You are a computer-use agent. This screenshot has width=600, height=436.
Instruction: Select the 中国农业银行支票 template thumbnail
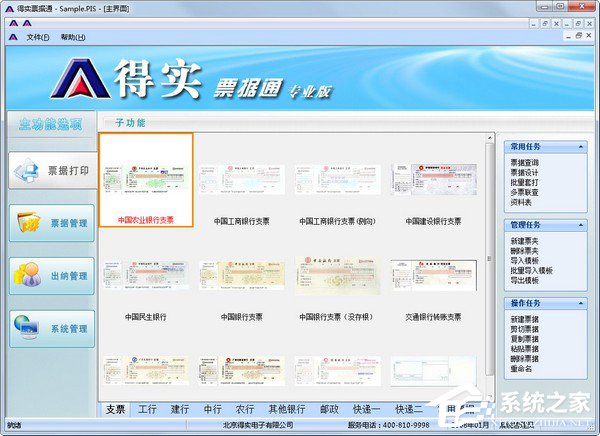tap(146, 180)
